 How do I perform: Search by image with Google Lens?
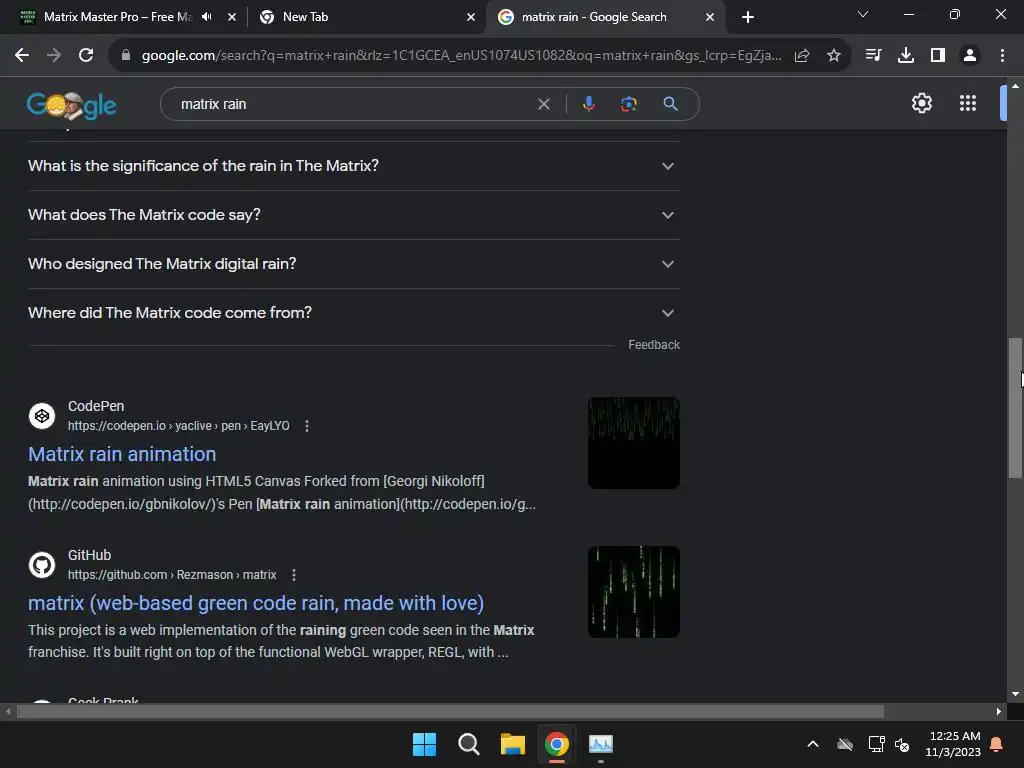(629, 104)
